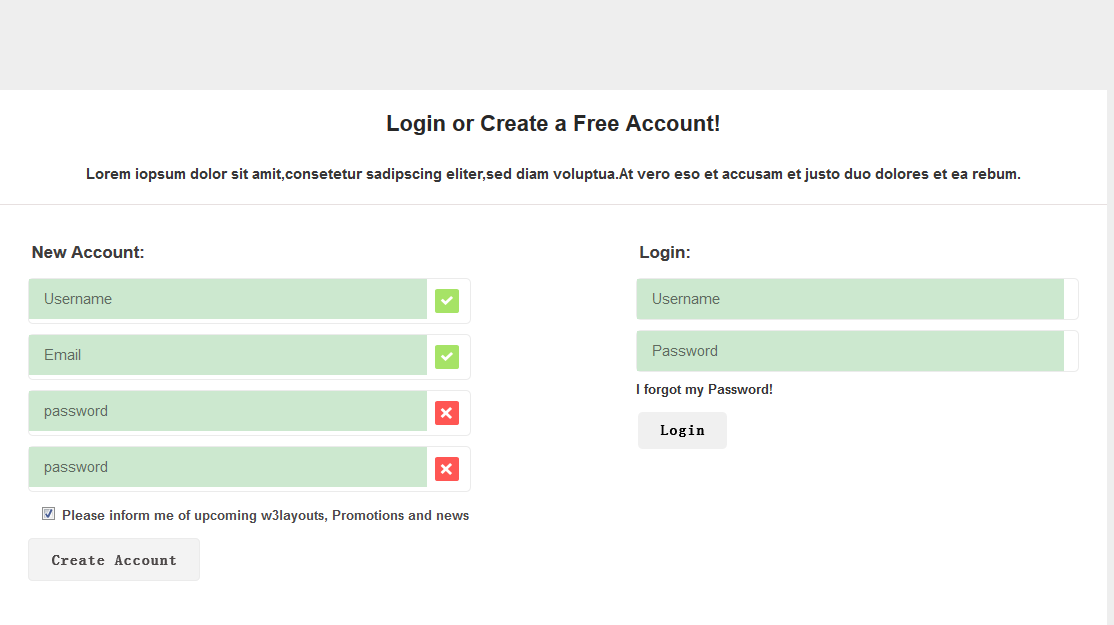Image resolution: width=1114 pixels, height=625 pixels.
Task: Open the 'I forgot my Password!' link
Action: 704,389
